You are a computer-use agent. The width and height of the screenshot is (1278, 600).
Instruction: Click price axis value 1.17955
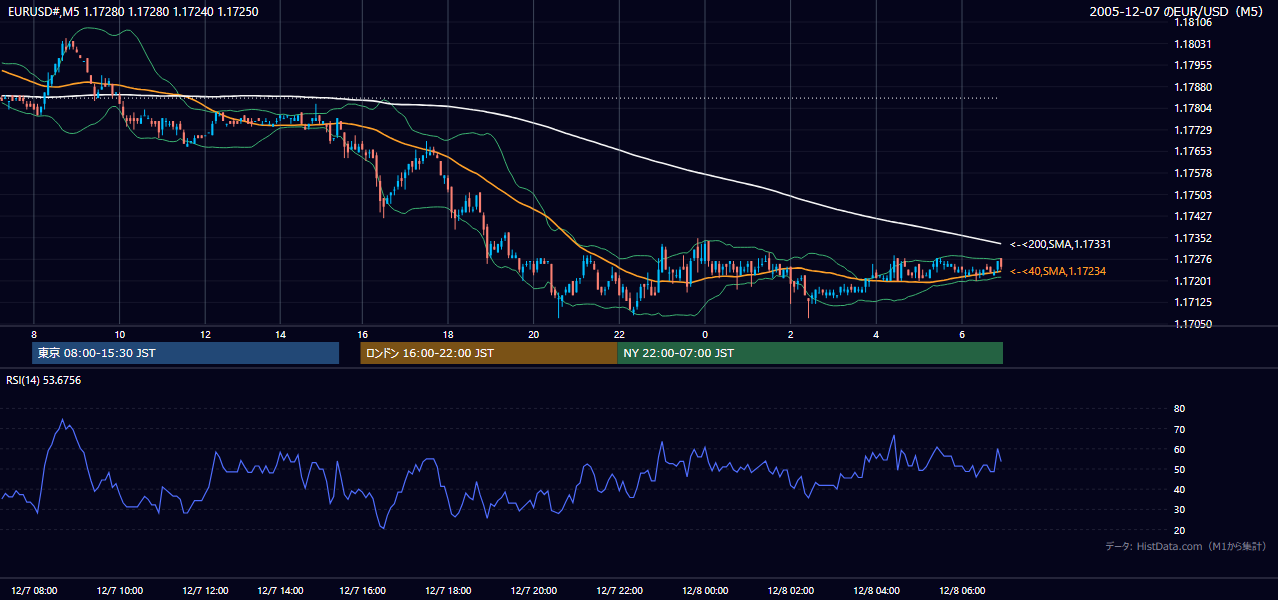1192,65
